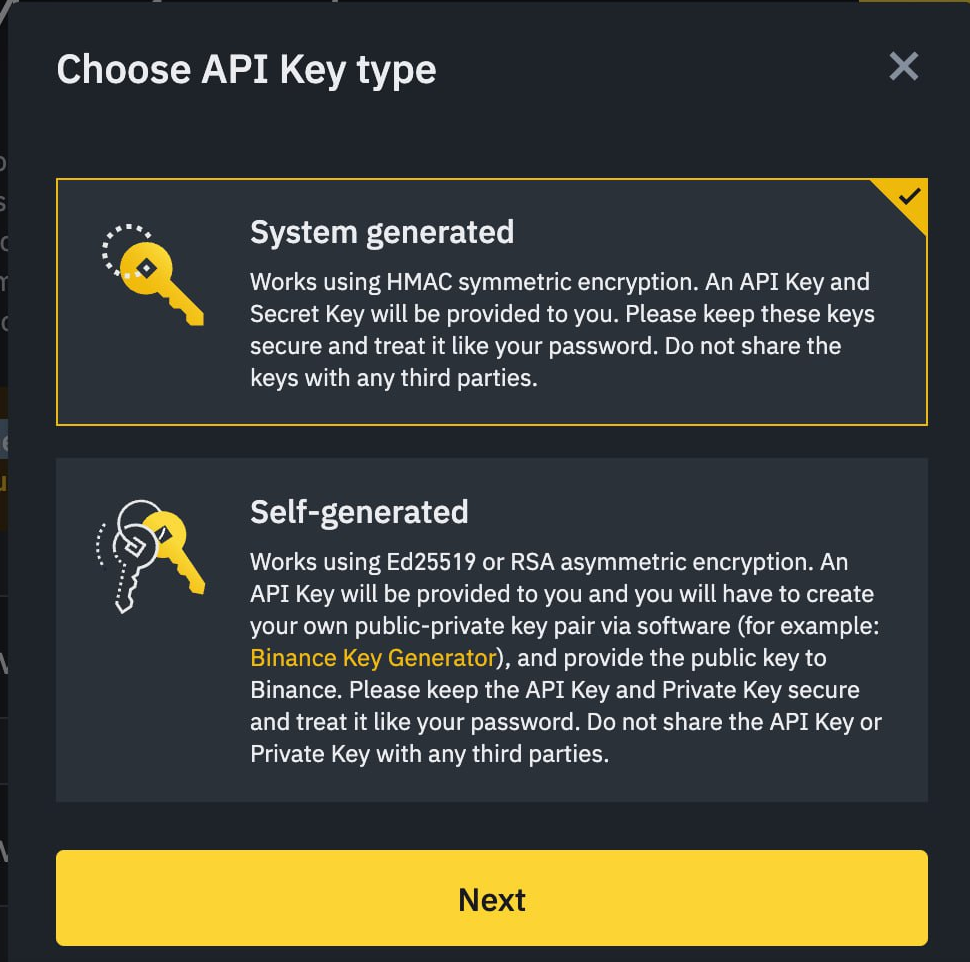Select the System generated heading
The image size is (970, 962).
(382, 233)
